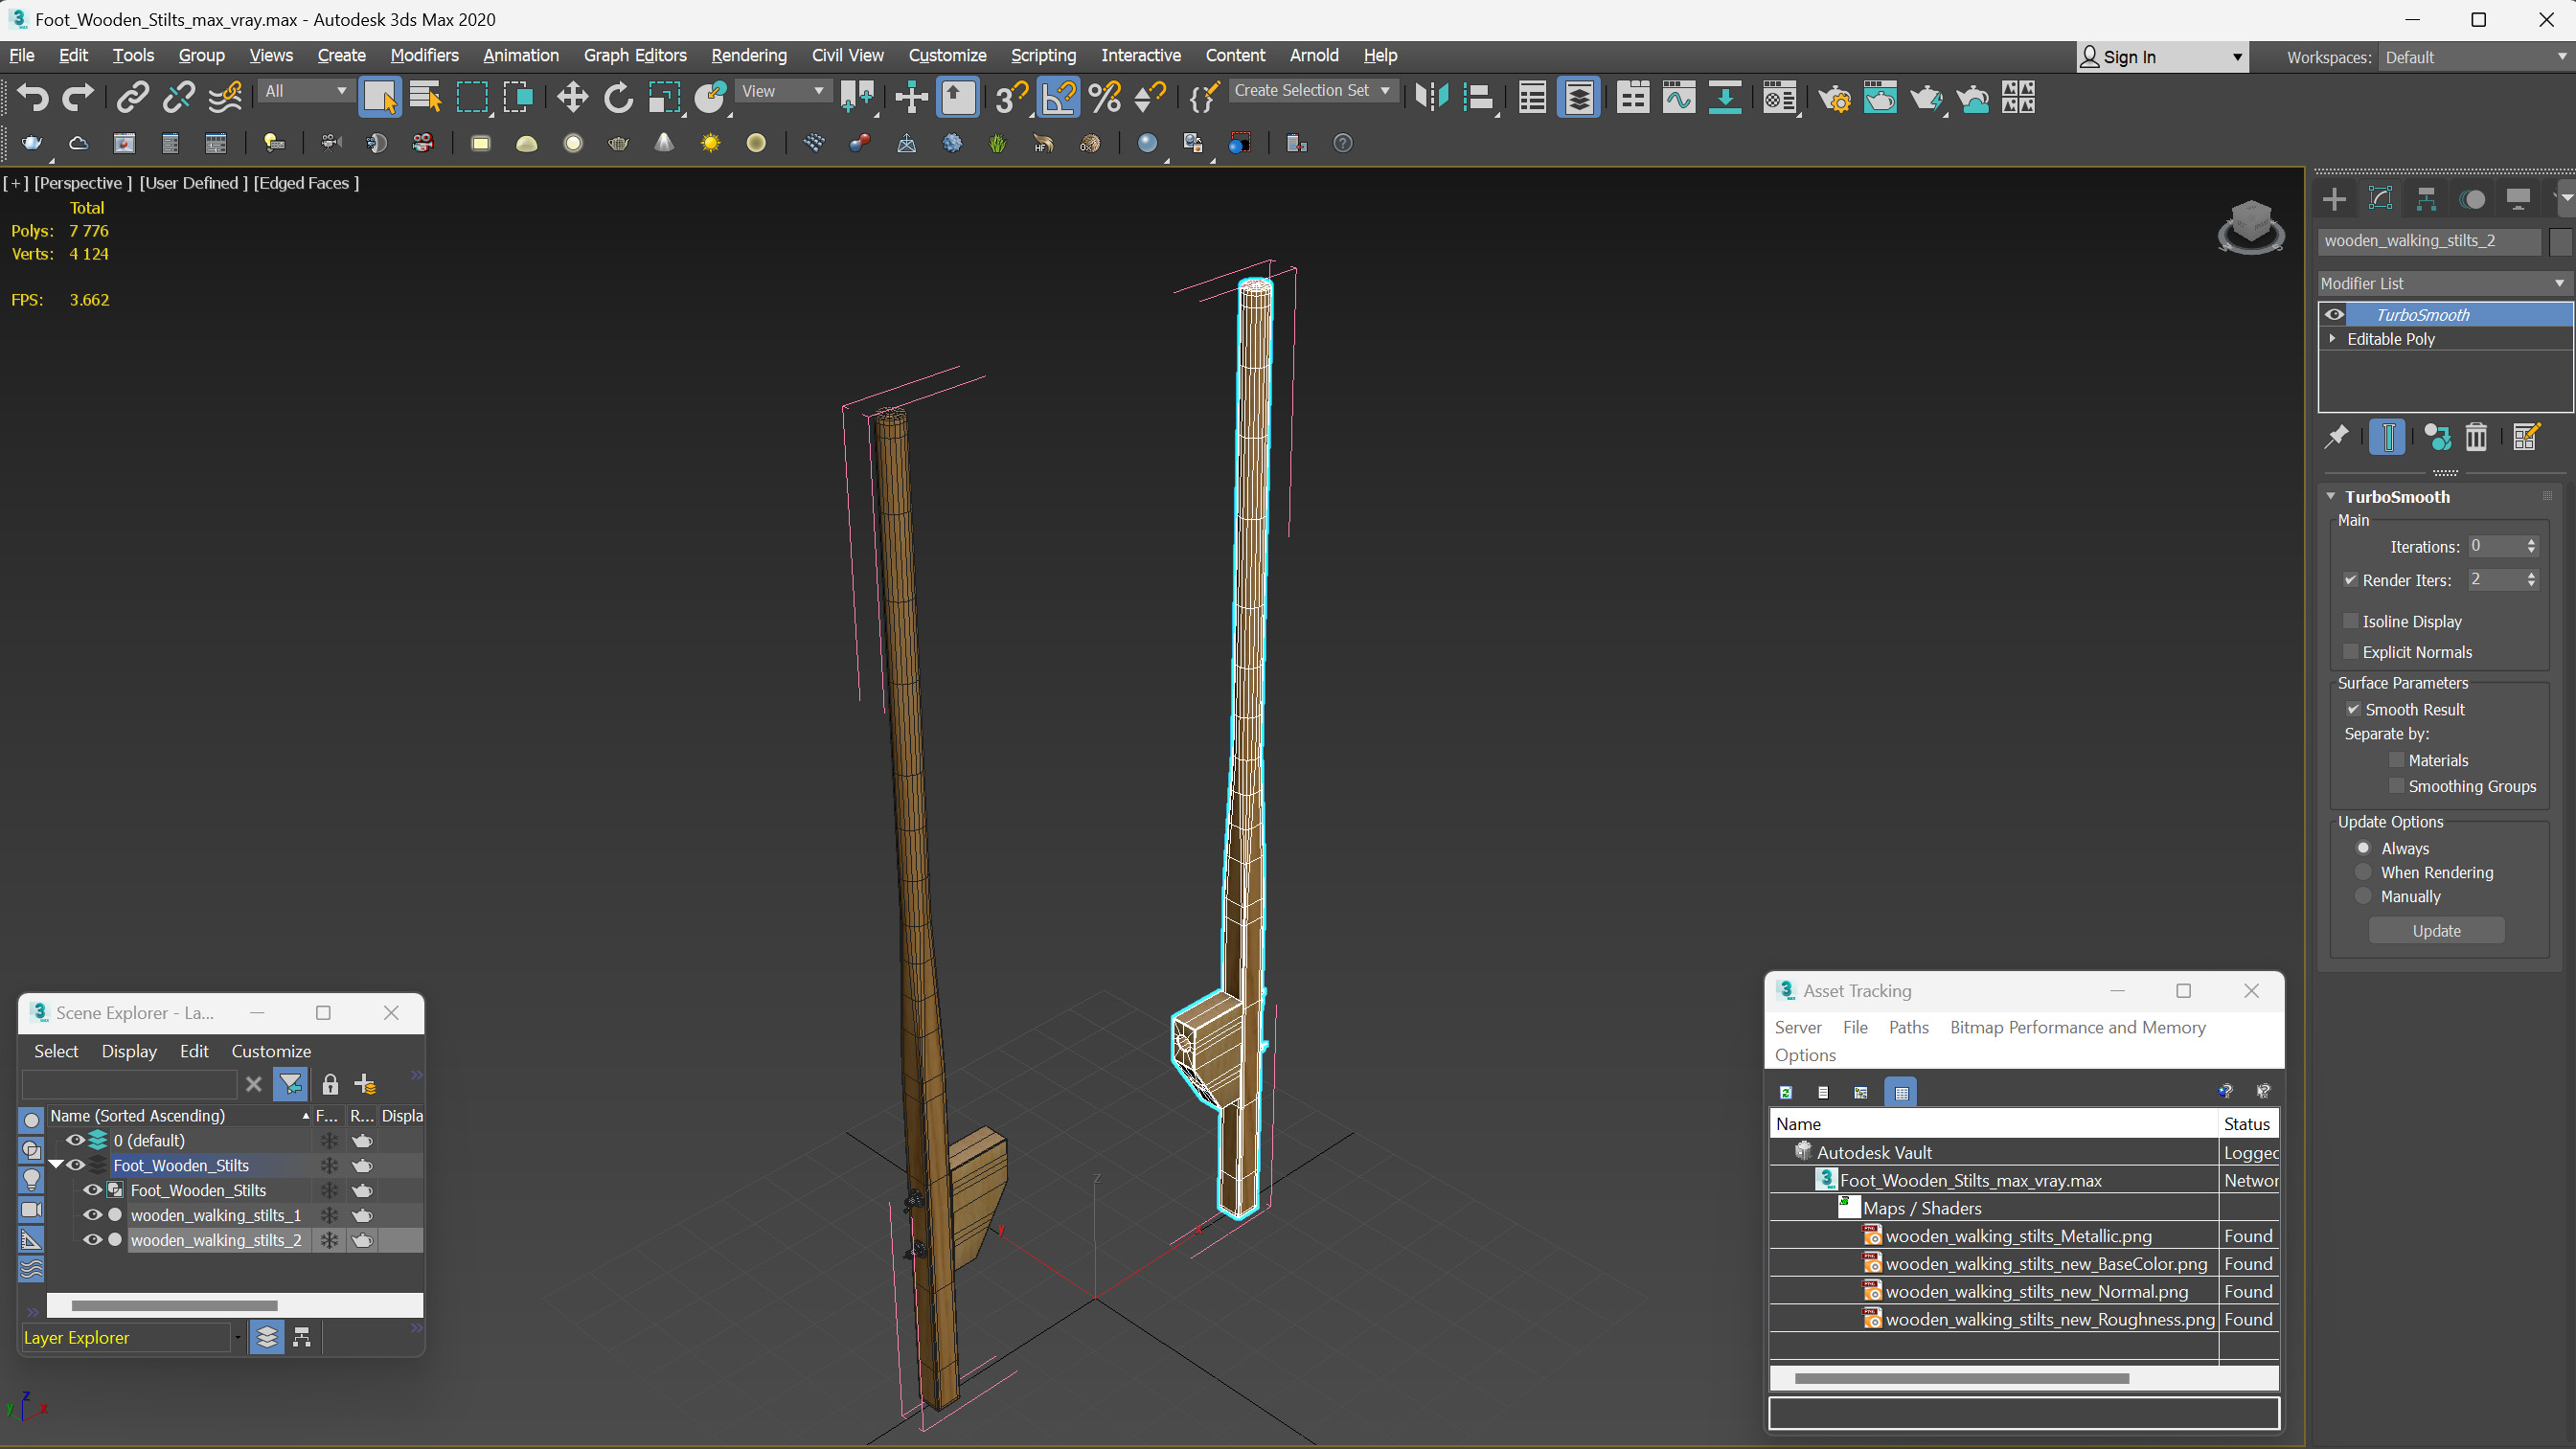Choose the Select and Rotate tool
Screen dimensions: 2576x1449
[618, 97]
